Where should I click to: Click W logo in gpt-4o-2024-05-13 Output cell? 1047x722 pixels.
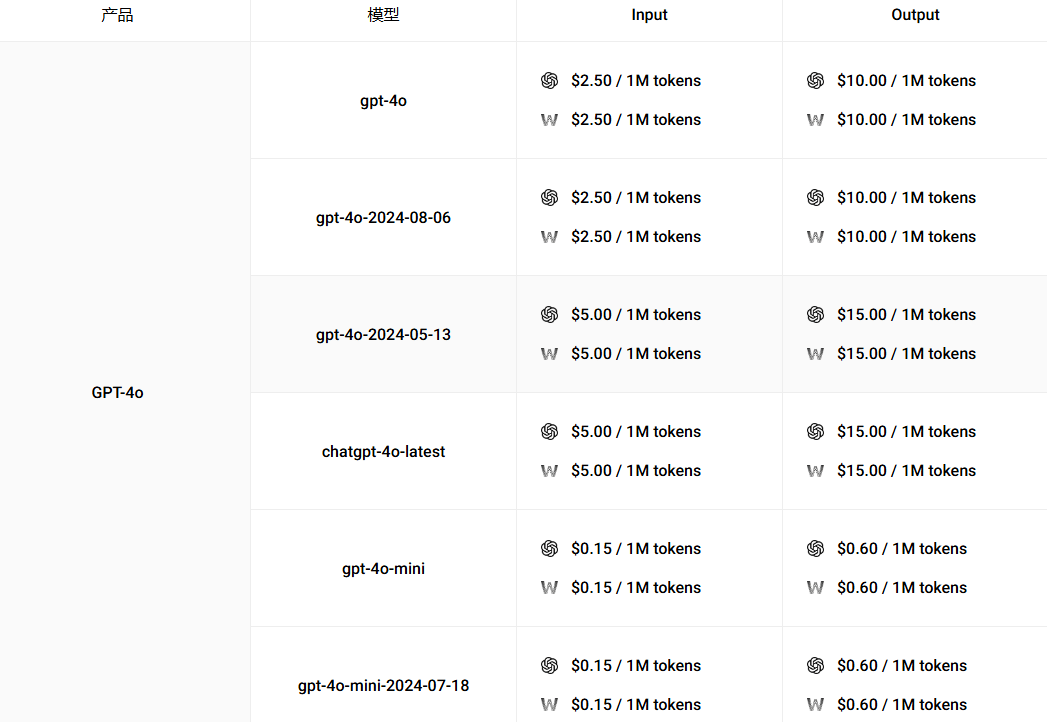[815, 354]
